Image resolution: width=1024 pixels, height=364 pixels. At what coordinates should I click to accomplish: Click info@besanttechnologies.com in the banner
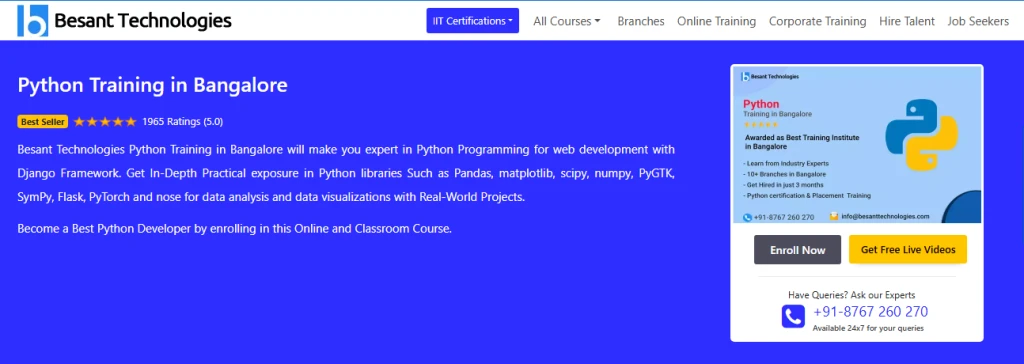click(884, 216)
